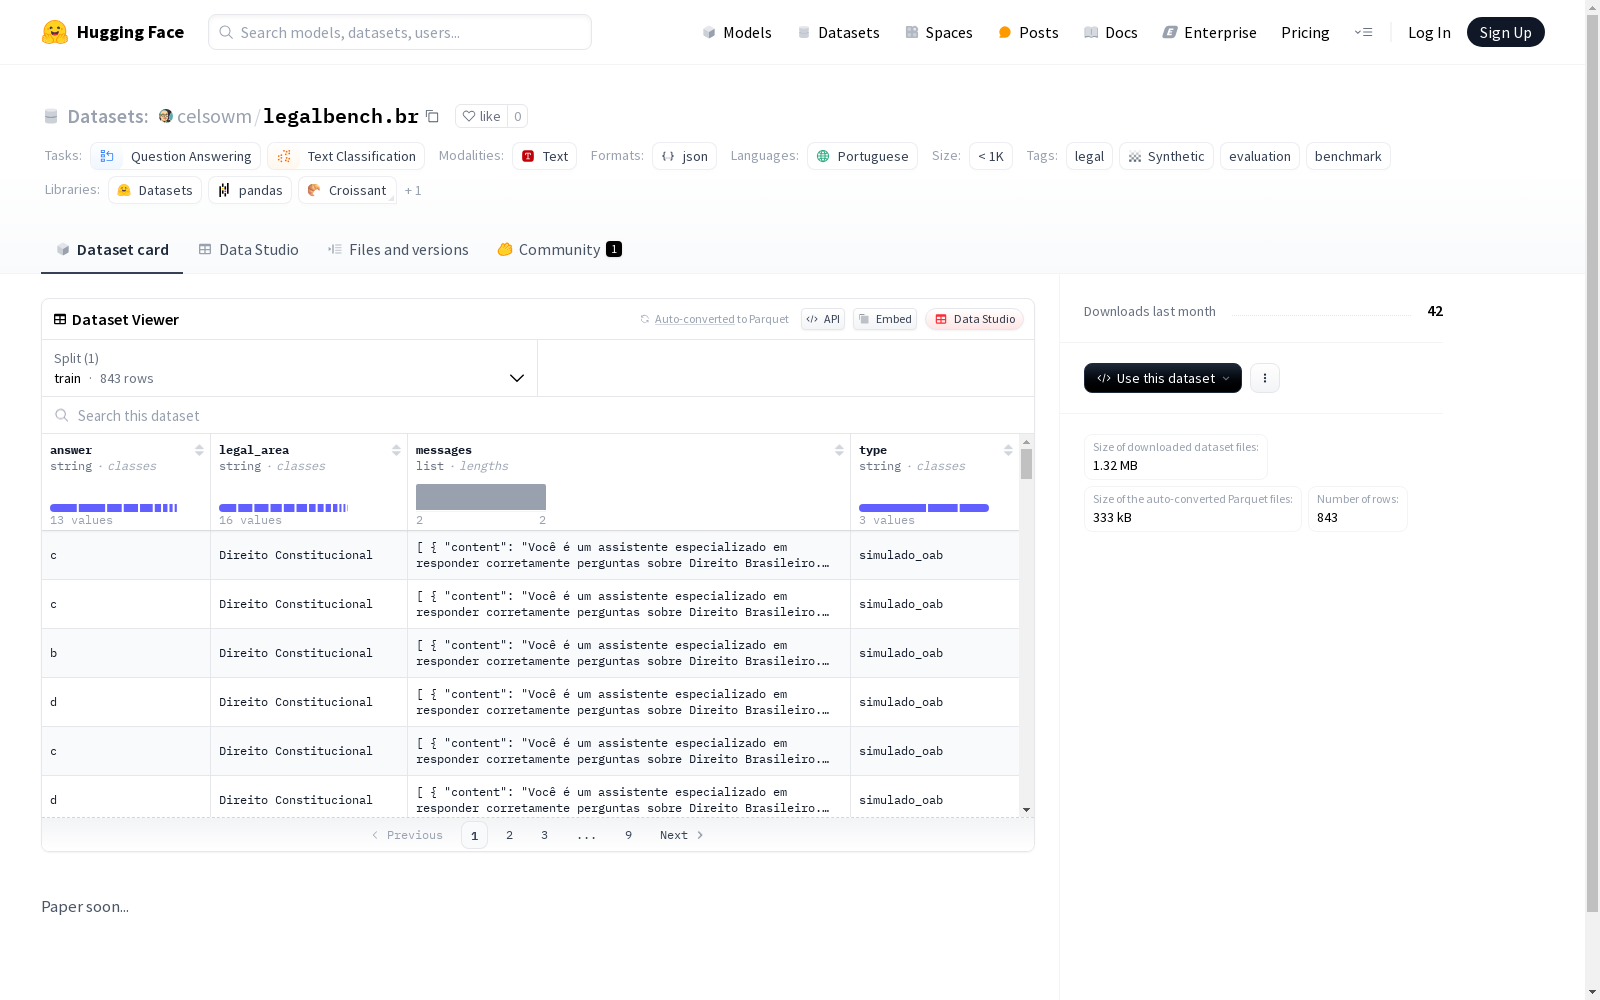Click the Synthetic tag
Screen dimensions: 1600x1000
point(1166,156)
